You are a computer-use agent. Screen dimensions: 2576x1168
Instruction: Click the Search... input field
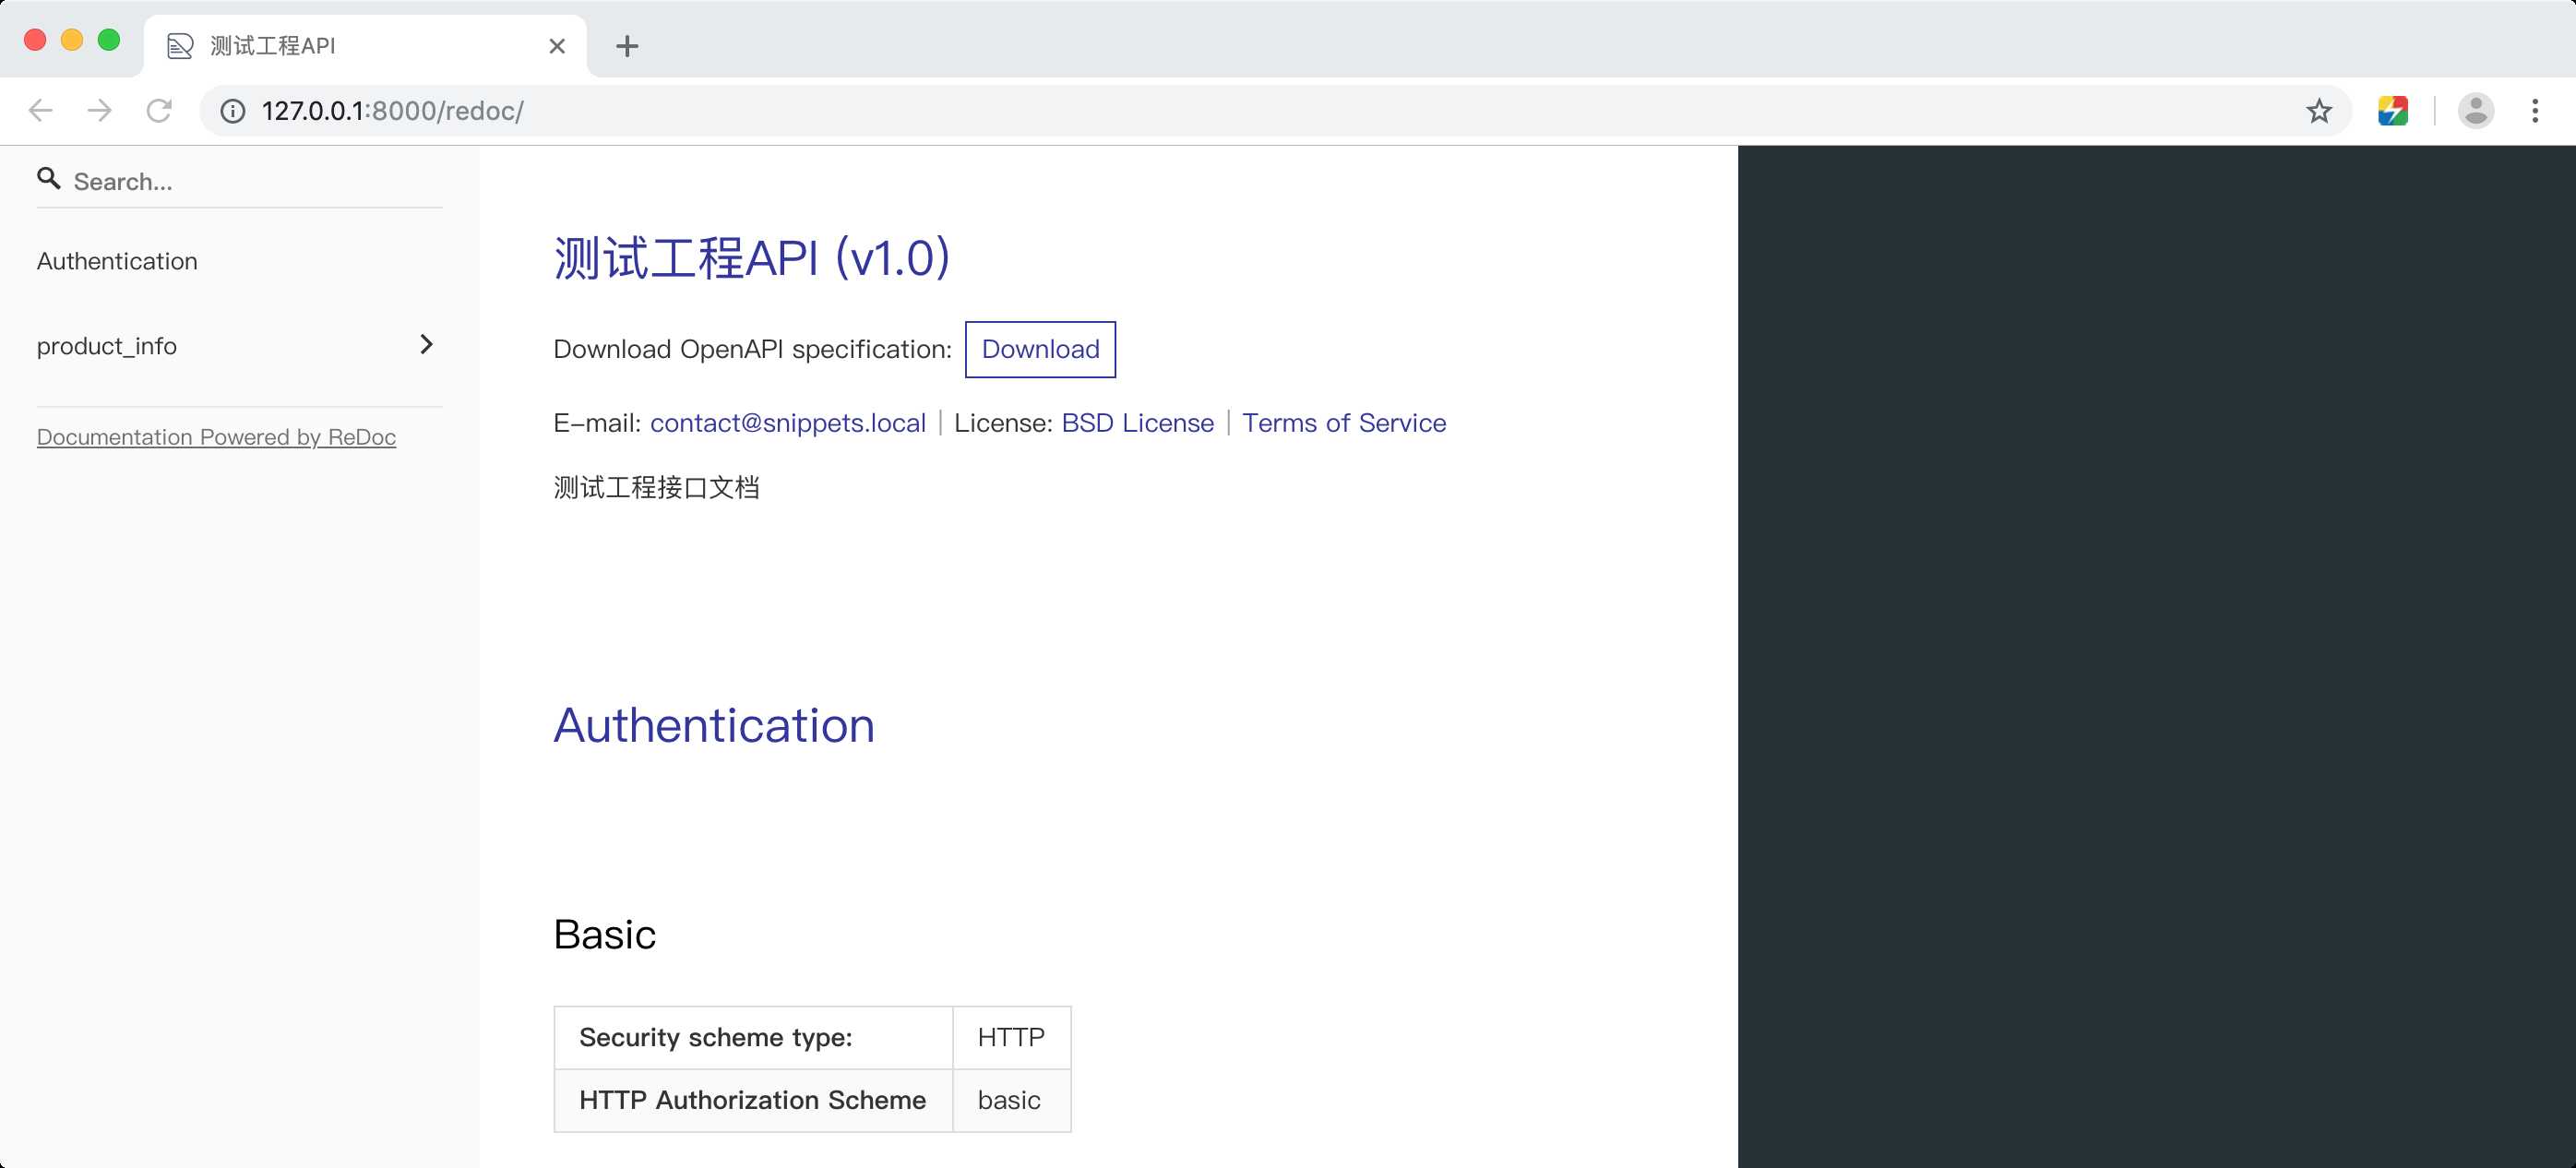coord(240,181)
